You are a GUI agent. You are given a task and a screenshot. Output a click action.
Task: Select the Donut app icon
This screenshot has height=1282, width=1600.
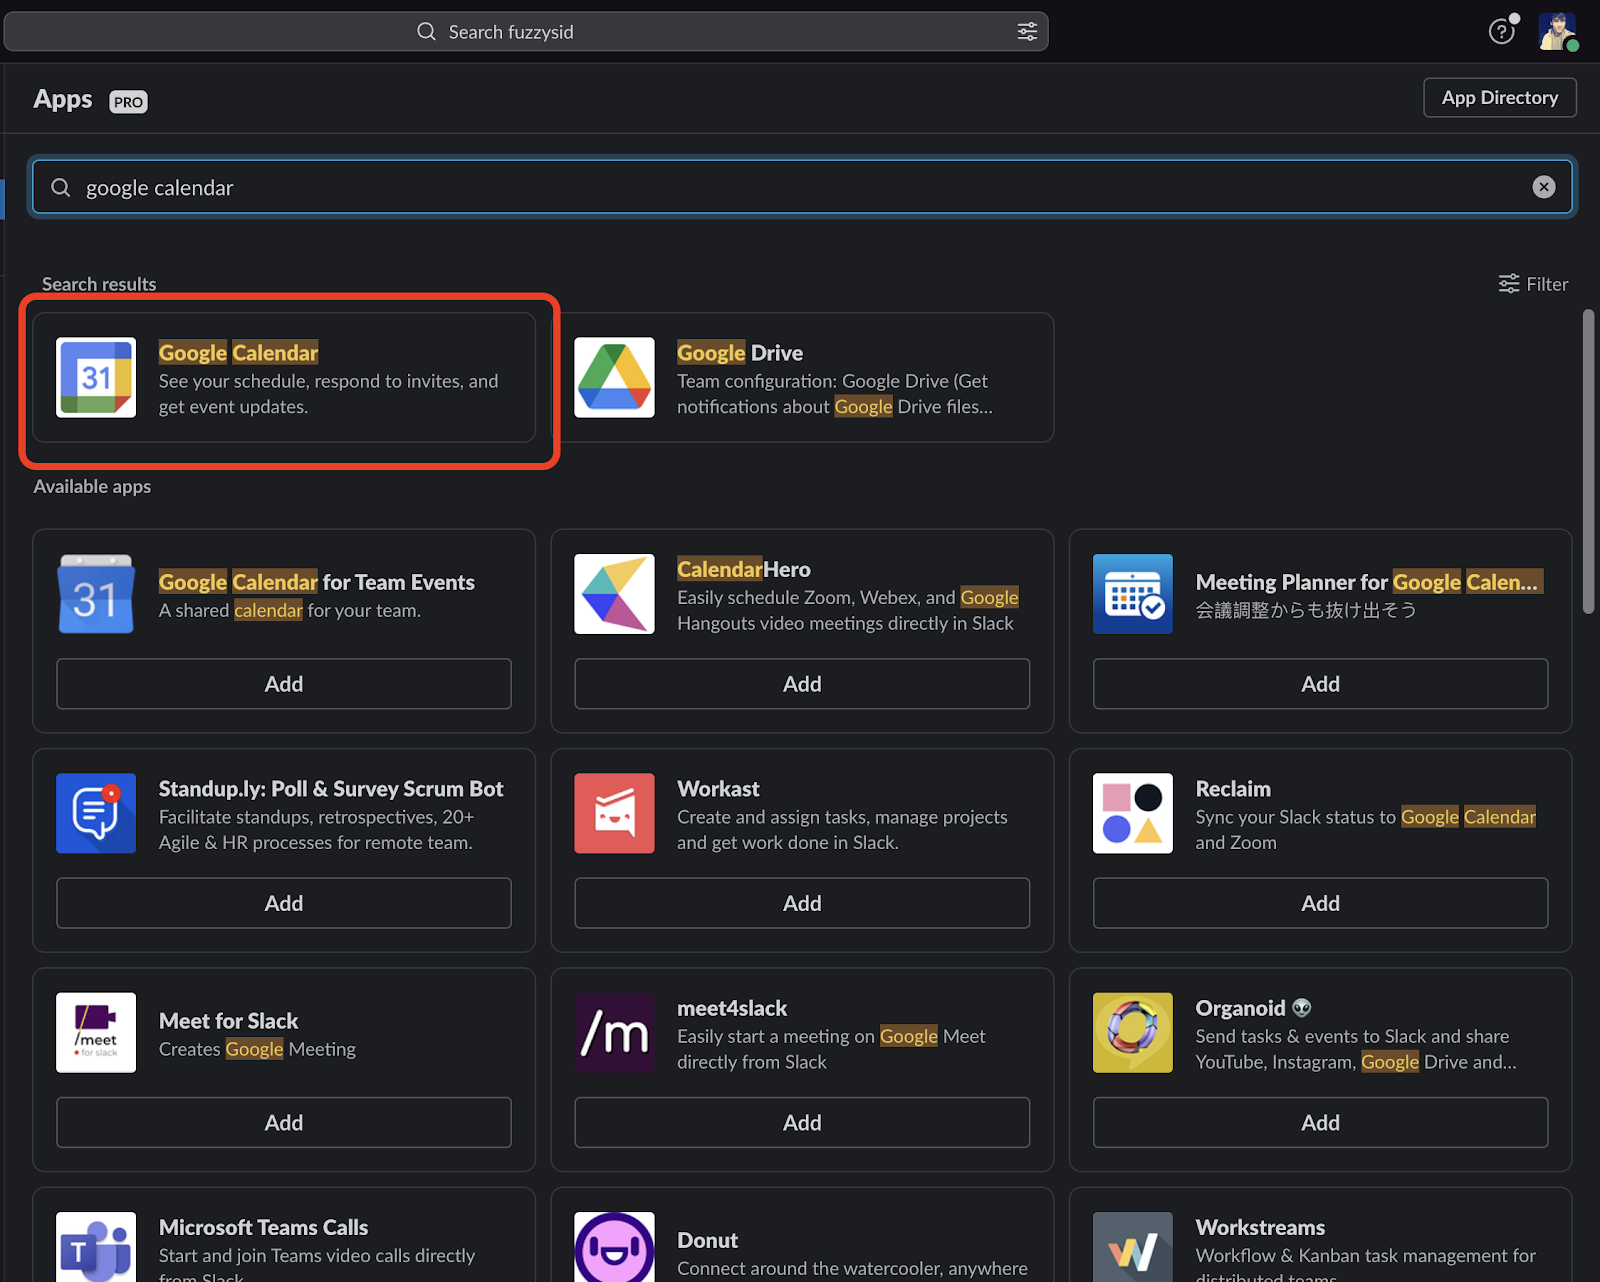[x=614, y=1247]
